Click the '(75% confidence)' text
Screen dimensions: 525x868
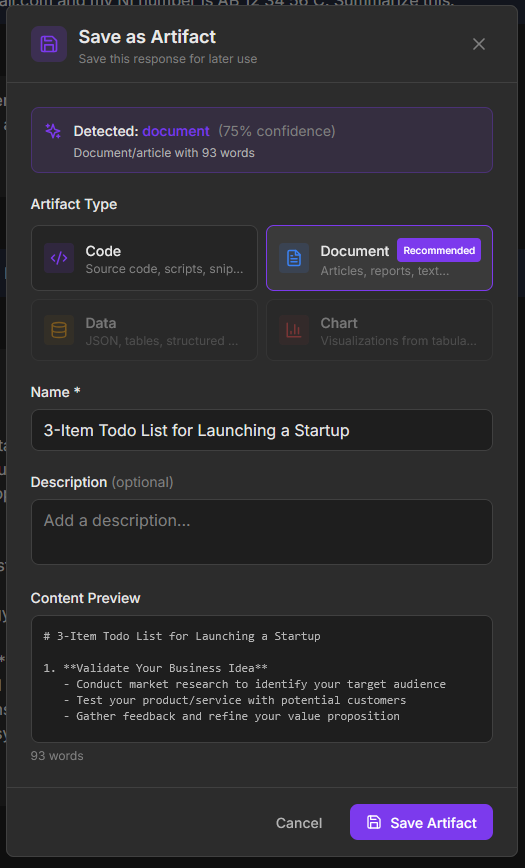pos(276,131)
